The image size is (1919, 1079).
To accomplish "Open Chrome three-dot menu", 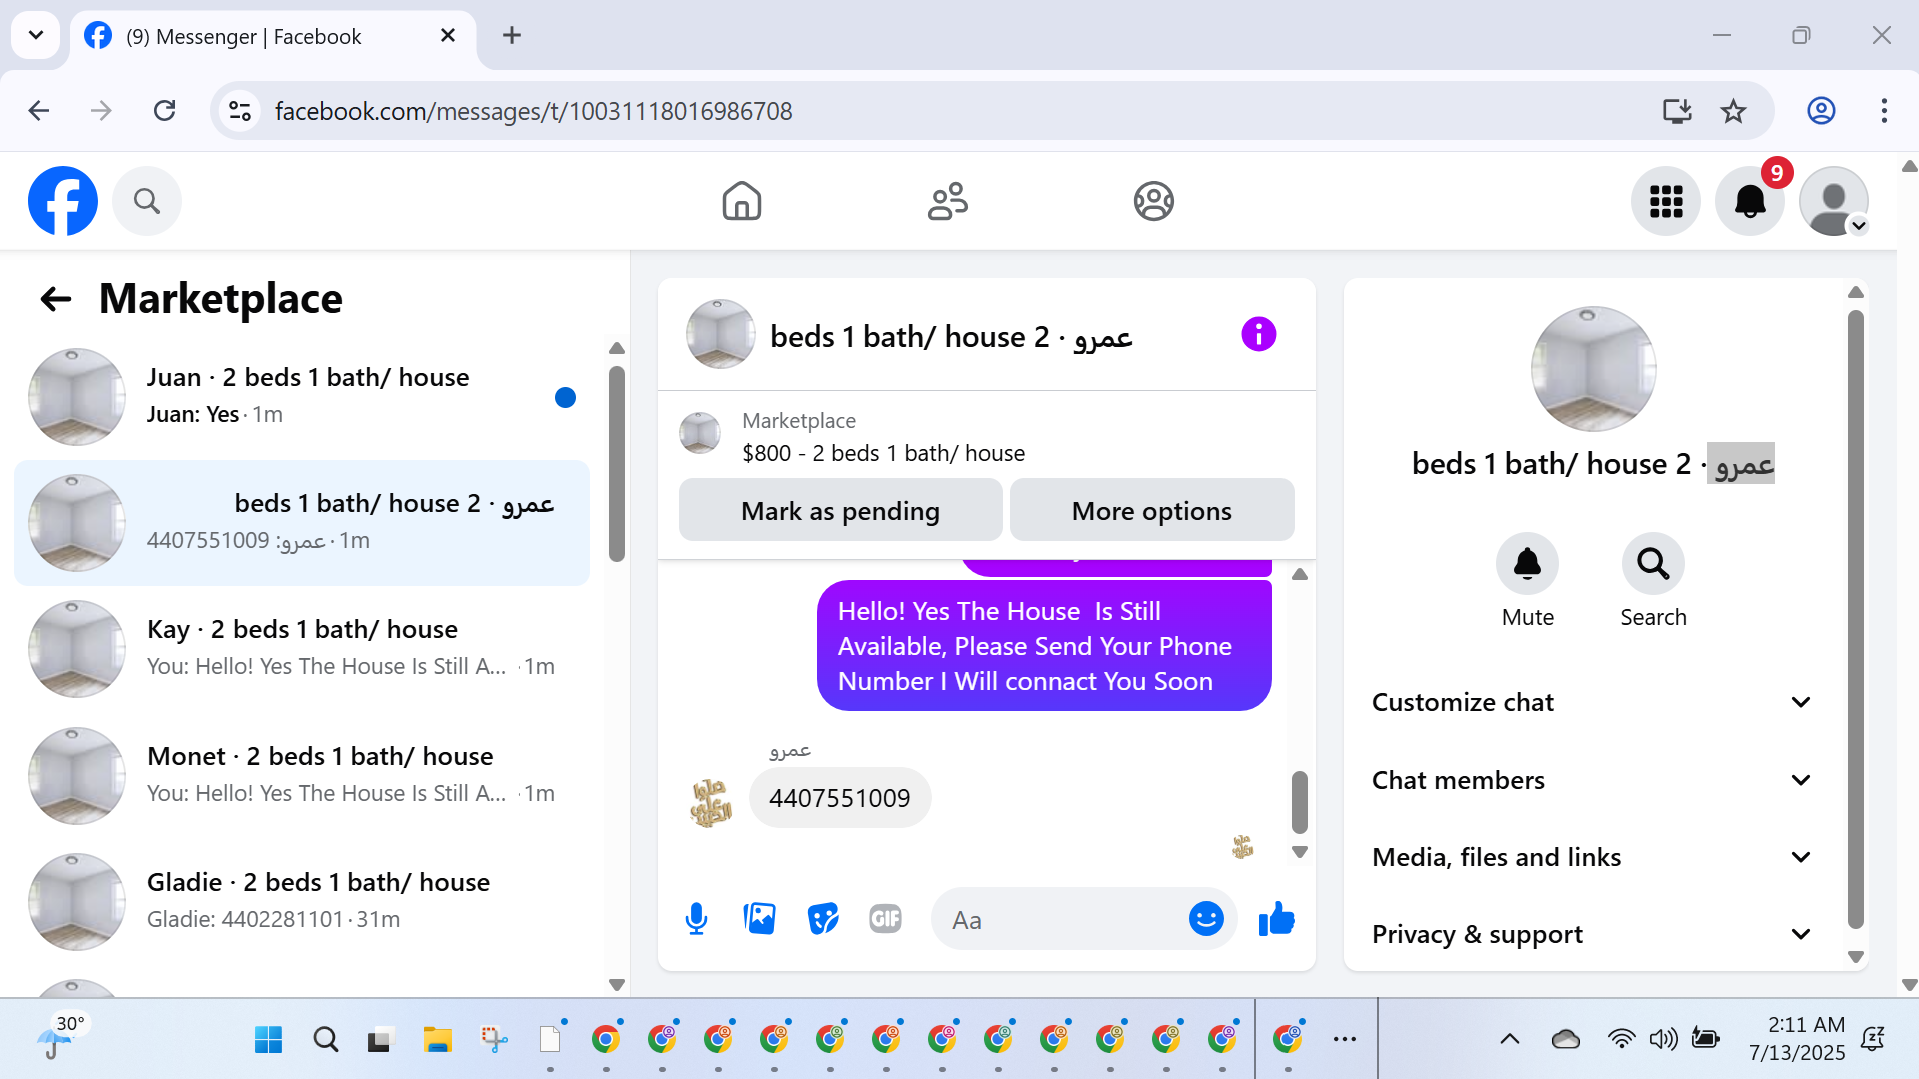I will pos(1884,111).
